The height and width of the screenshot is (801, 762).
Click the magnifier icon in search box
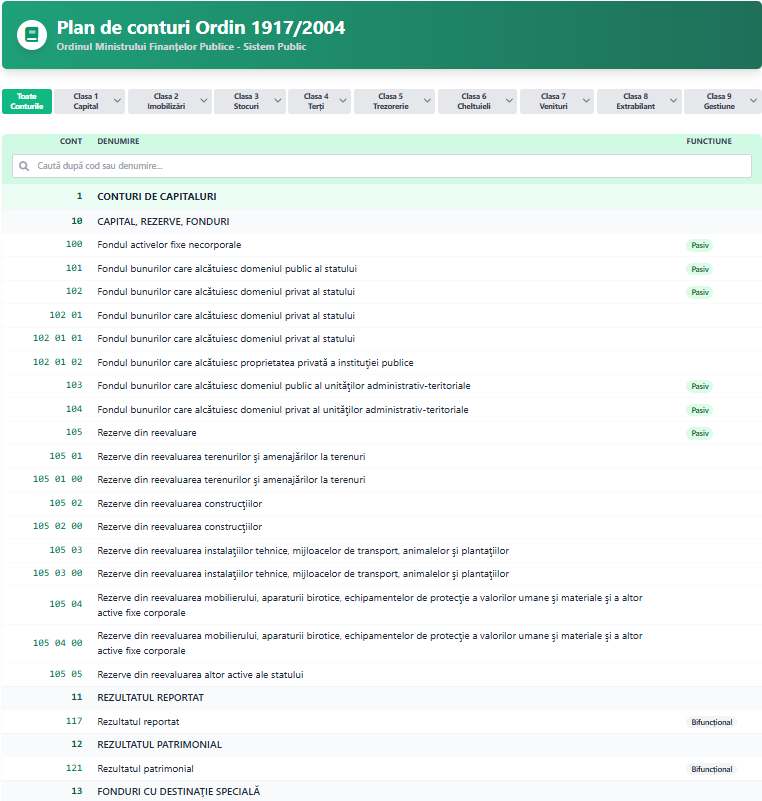pyautogui.click(x=25, y=166)
